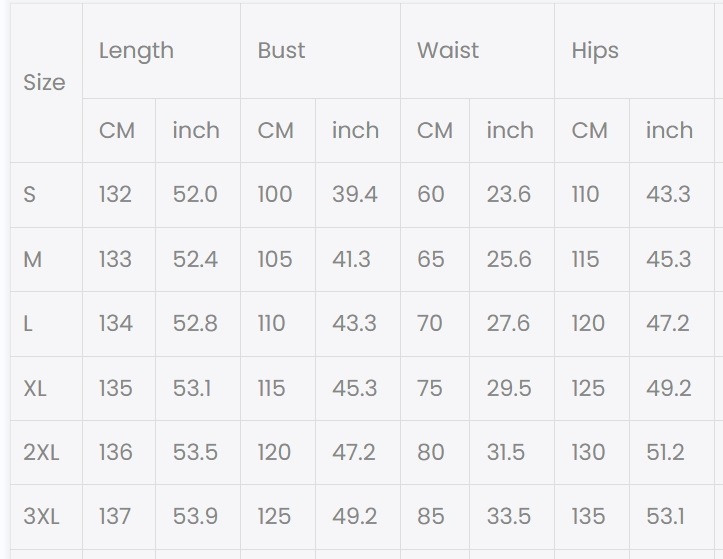Select the 25.6 waist inch cell
The width and height of the screenshot is (723, 559).
pyautogui.click(x=509, y=260)
